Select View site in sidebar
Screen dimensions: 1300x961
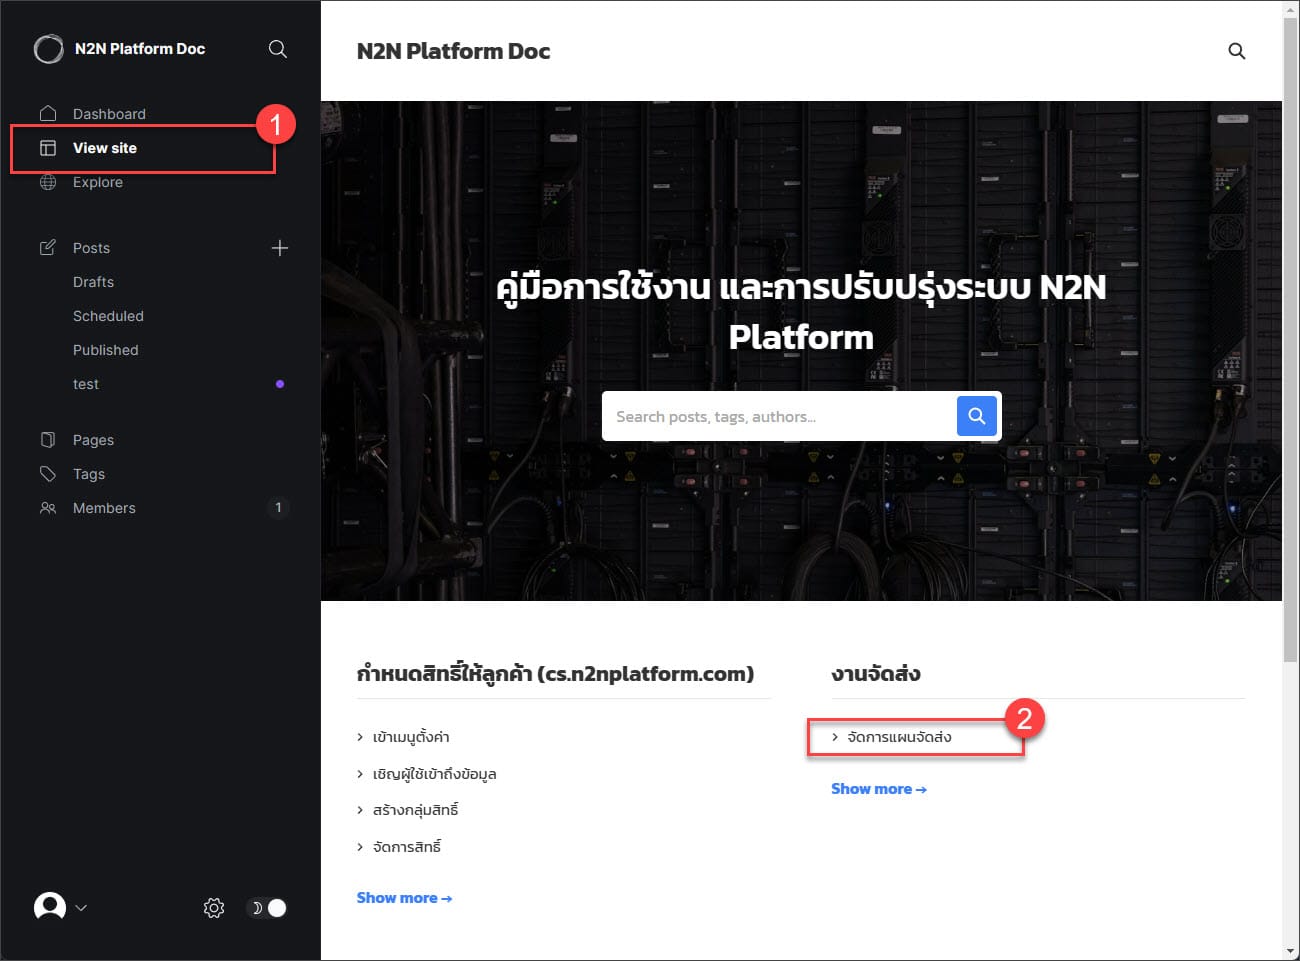105,148
